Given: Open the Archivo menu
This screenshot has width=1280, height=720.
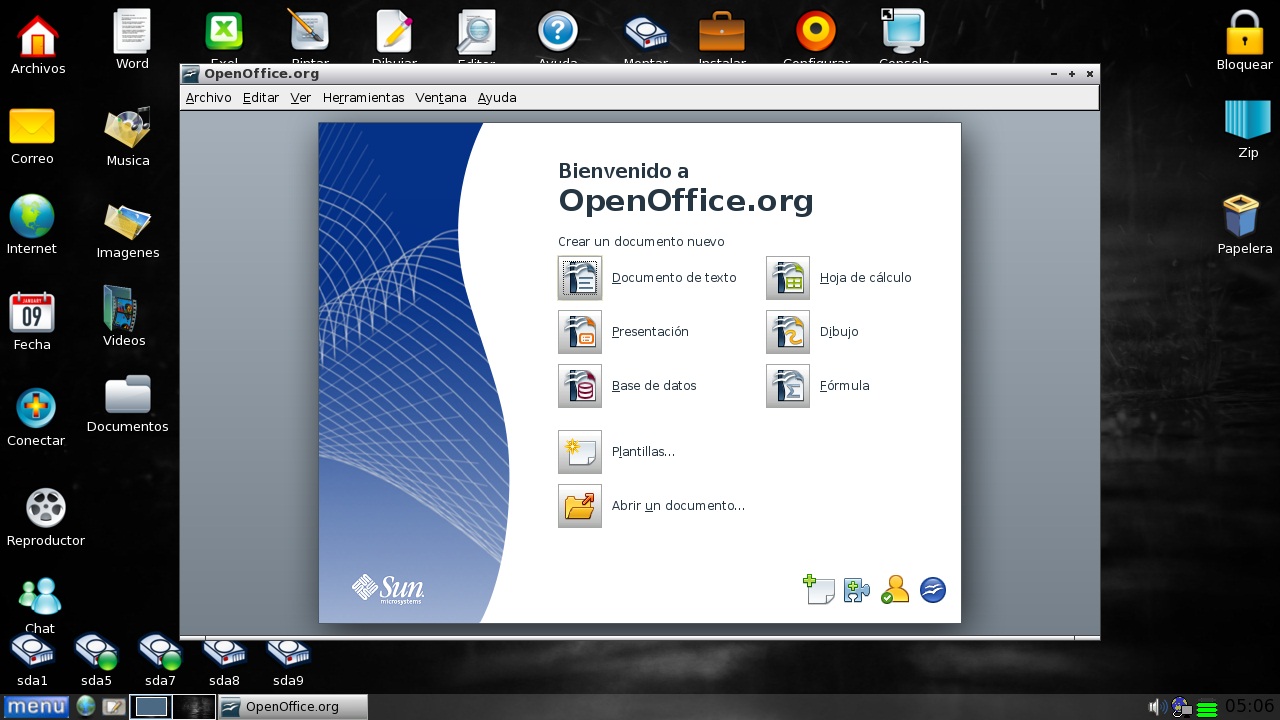Looking at the screenshot, I should click(x=208, y=98).
